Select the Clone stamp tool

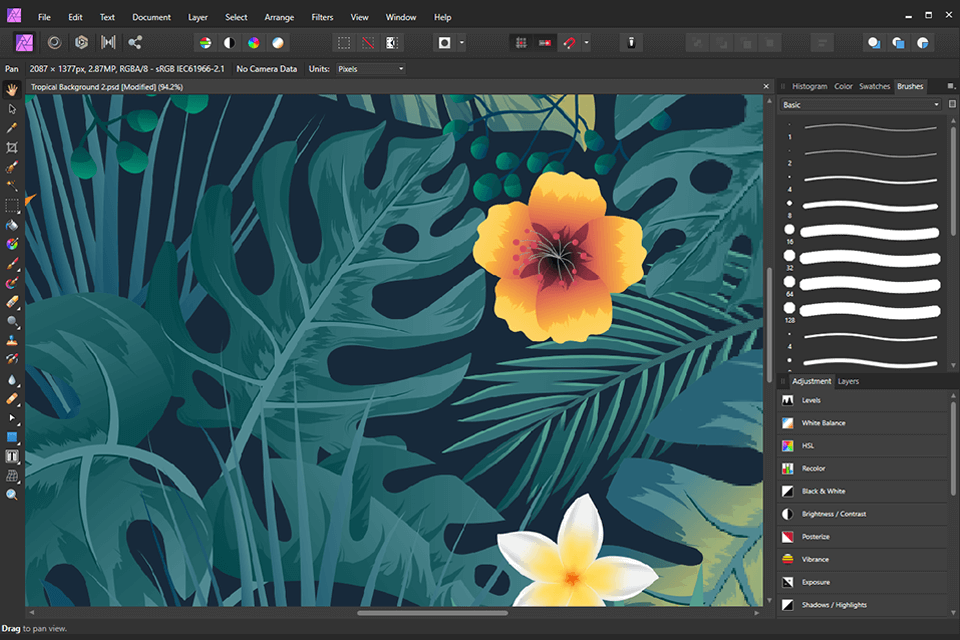click(12, 341)
